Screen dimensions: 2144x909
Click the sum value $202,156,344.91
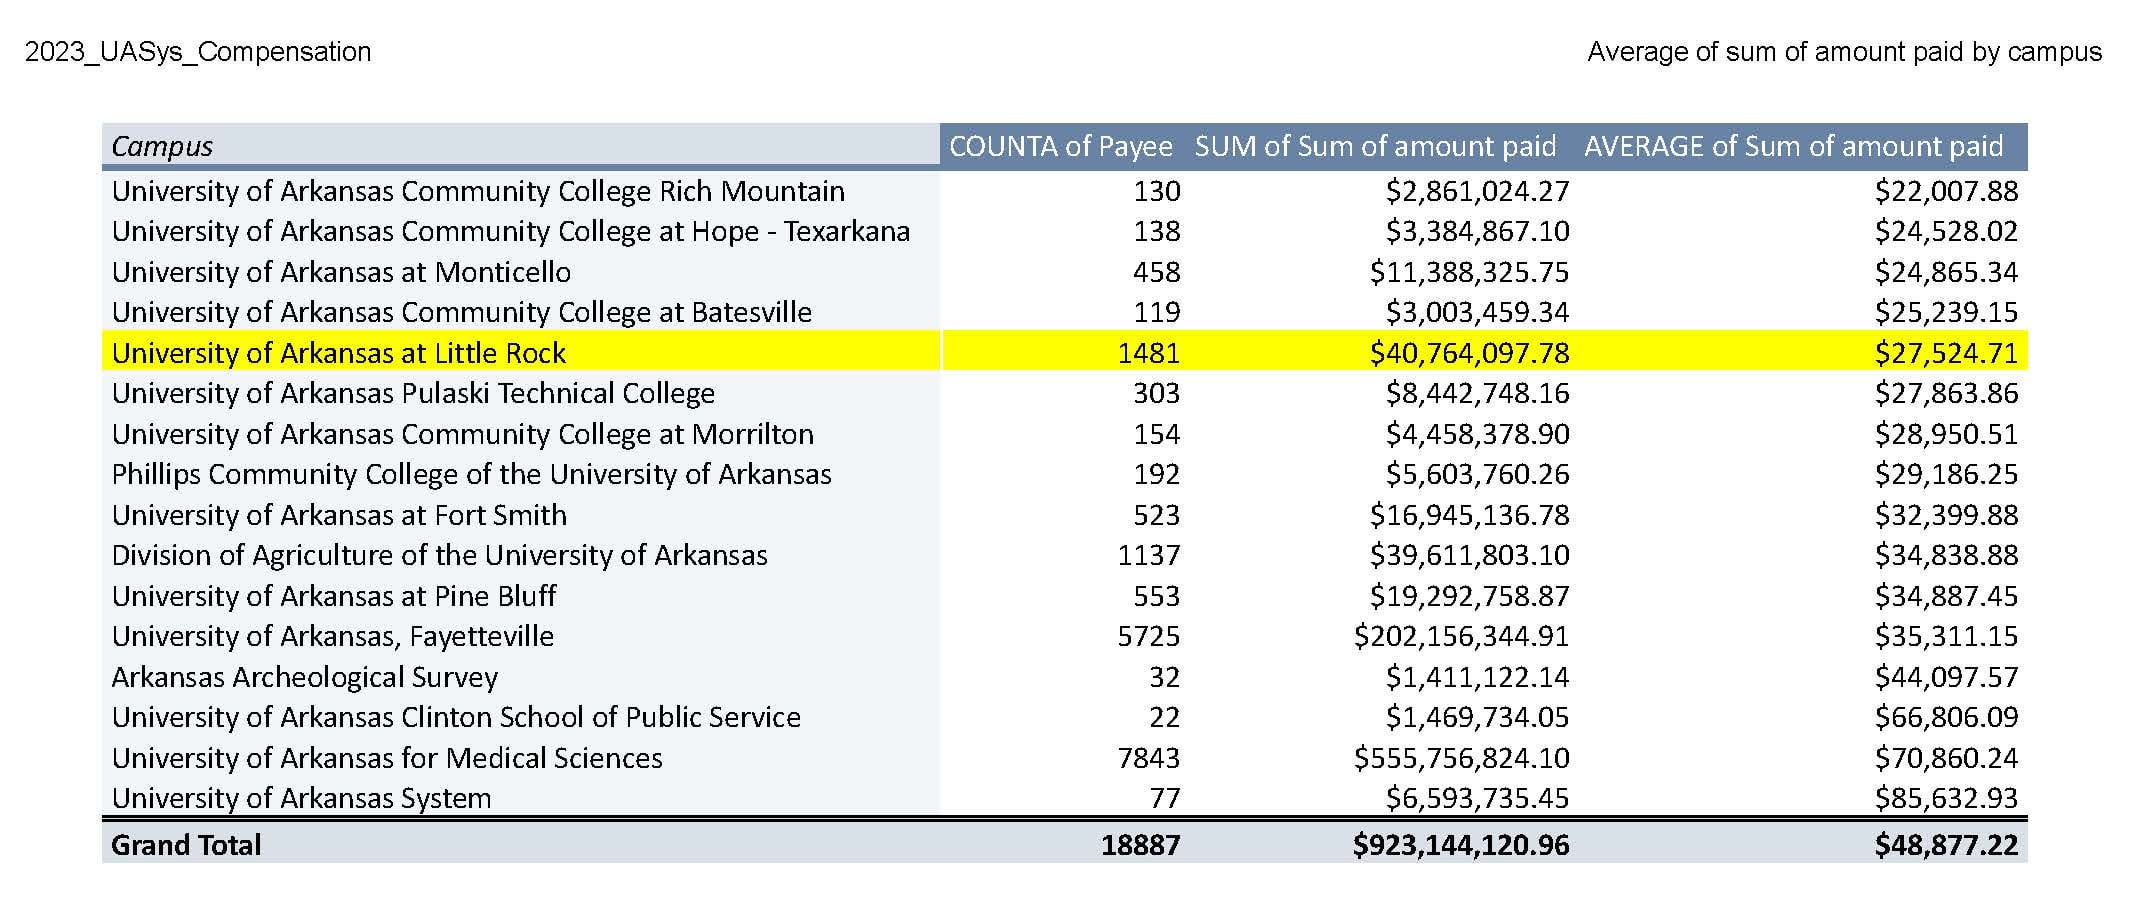coord(1462,636)
